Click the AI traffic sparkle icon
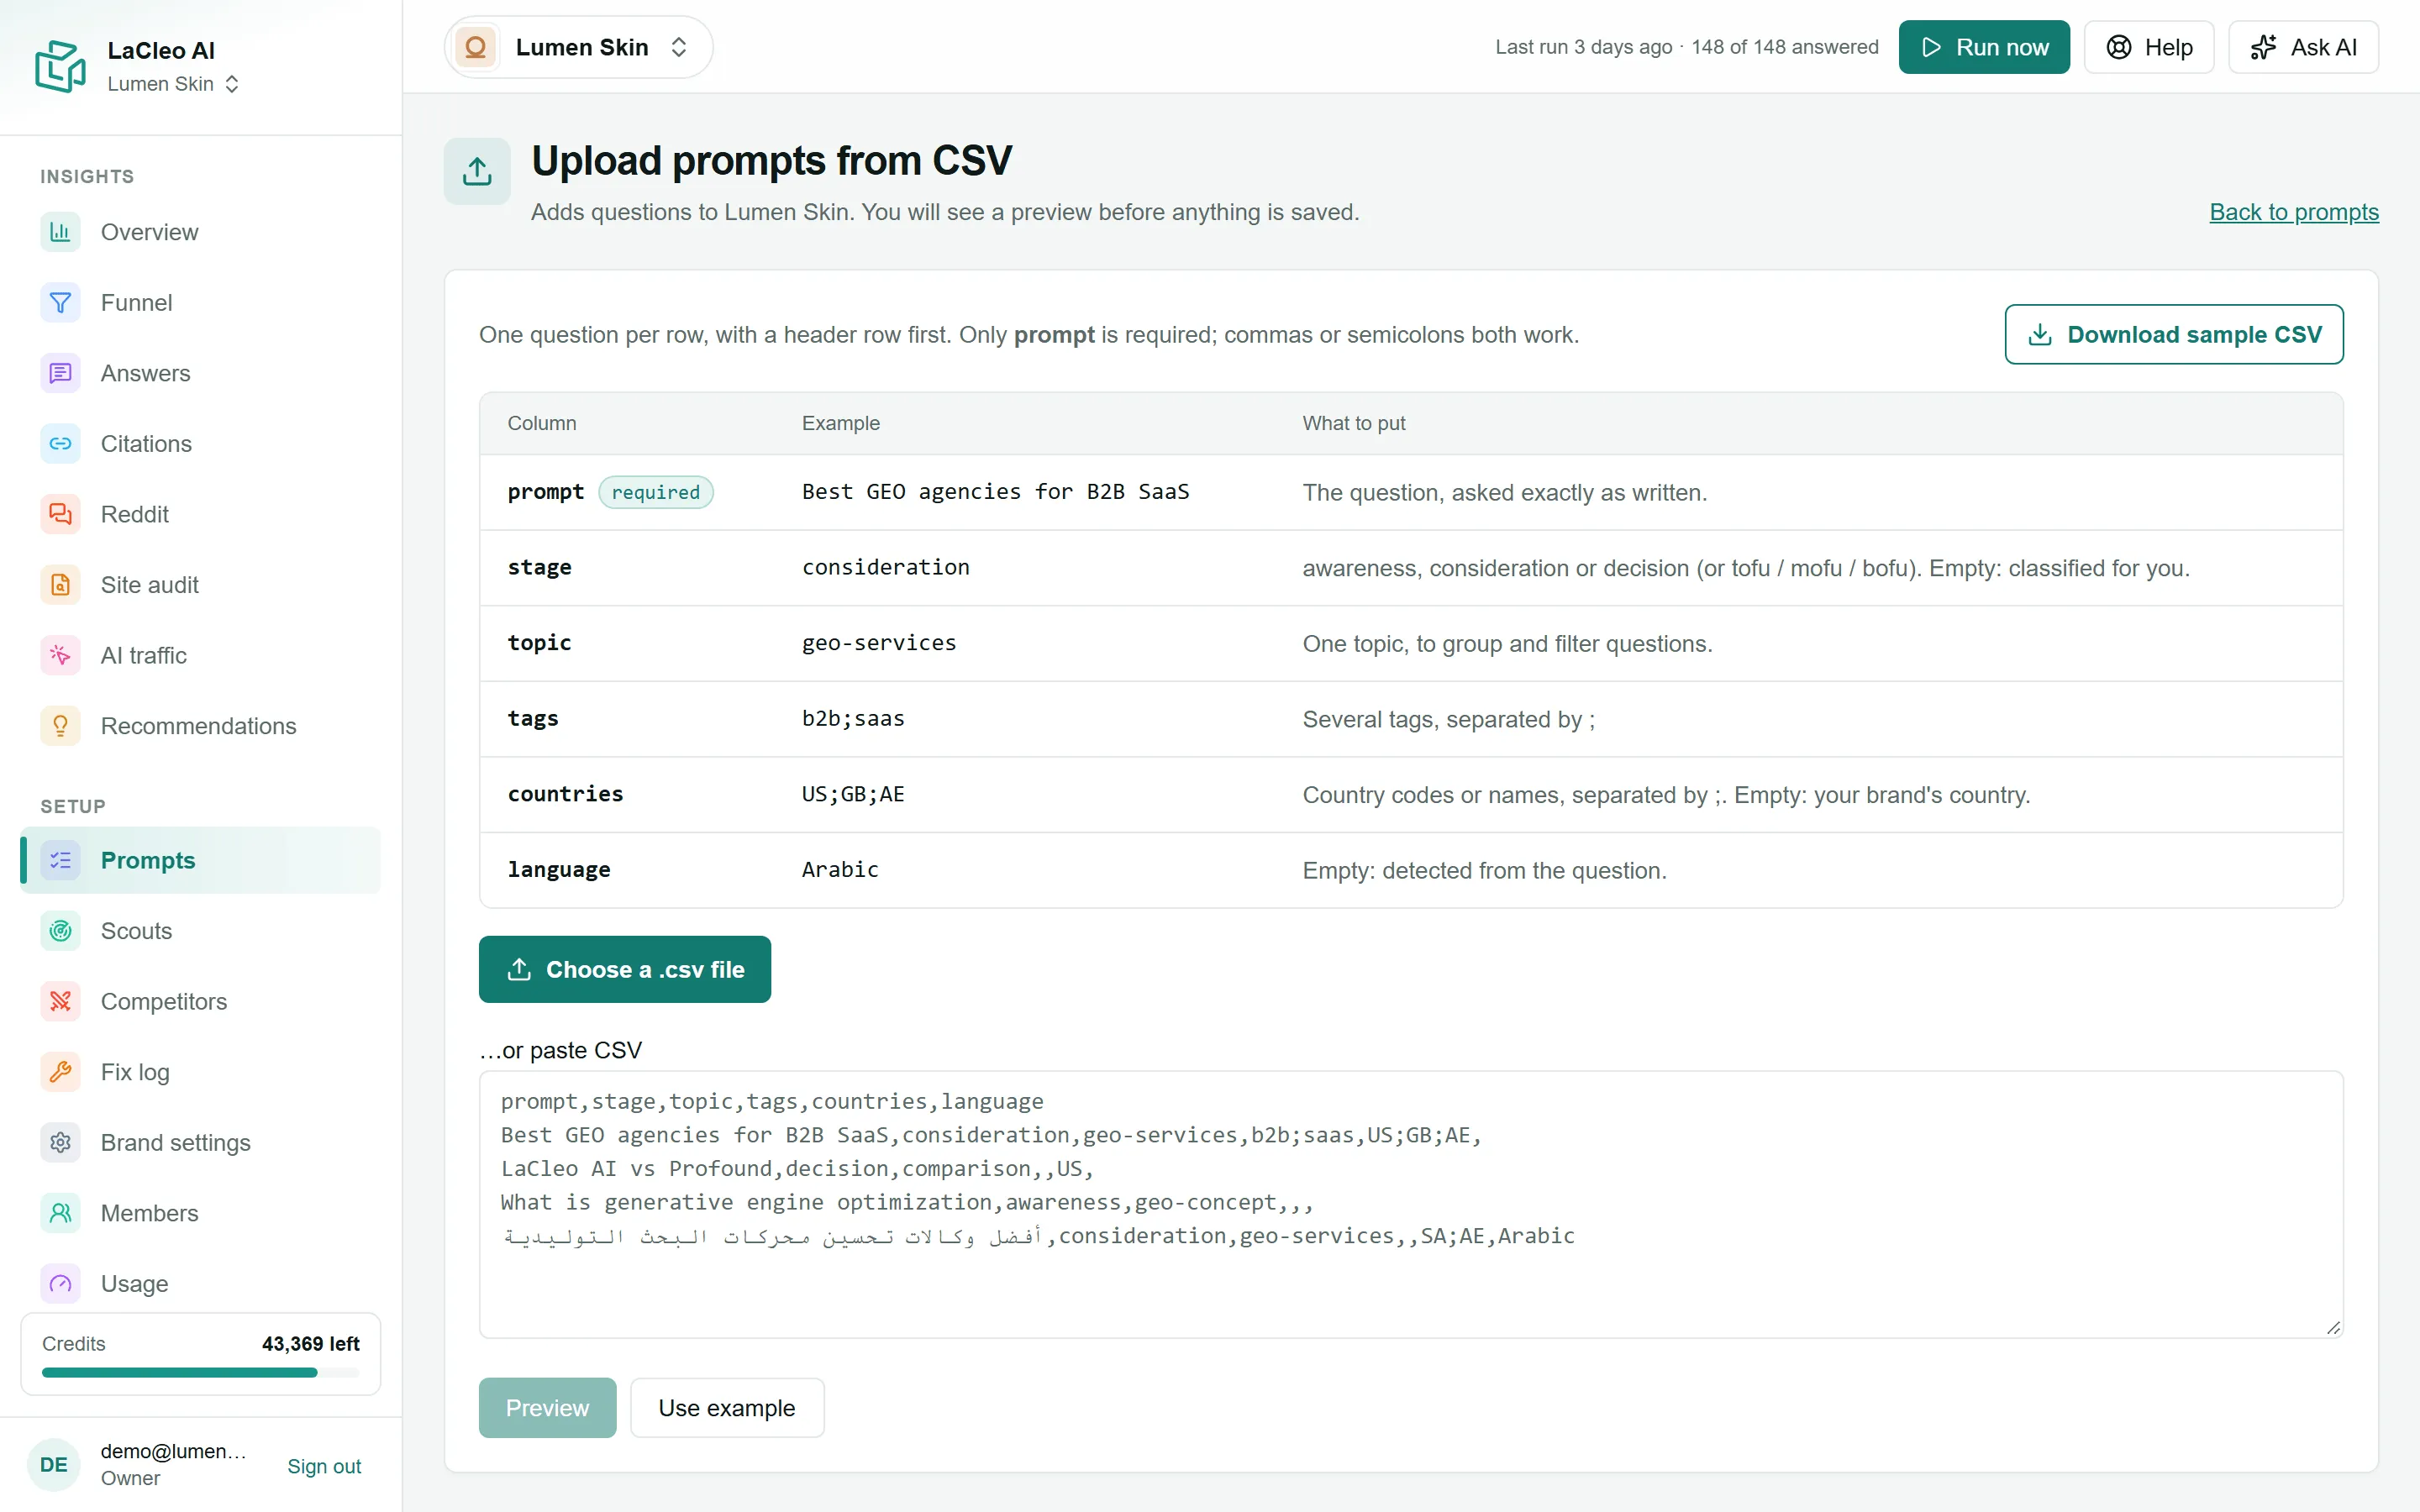2420x1512 pixels. point(60,655)
